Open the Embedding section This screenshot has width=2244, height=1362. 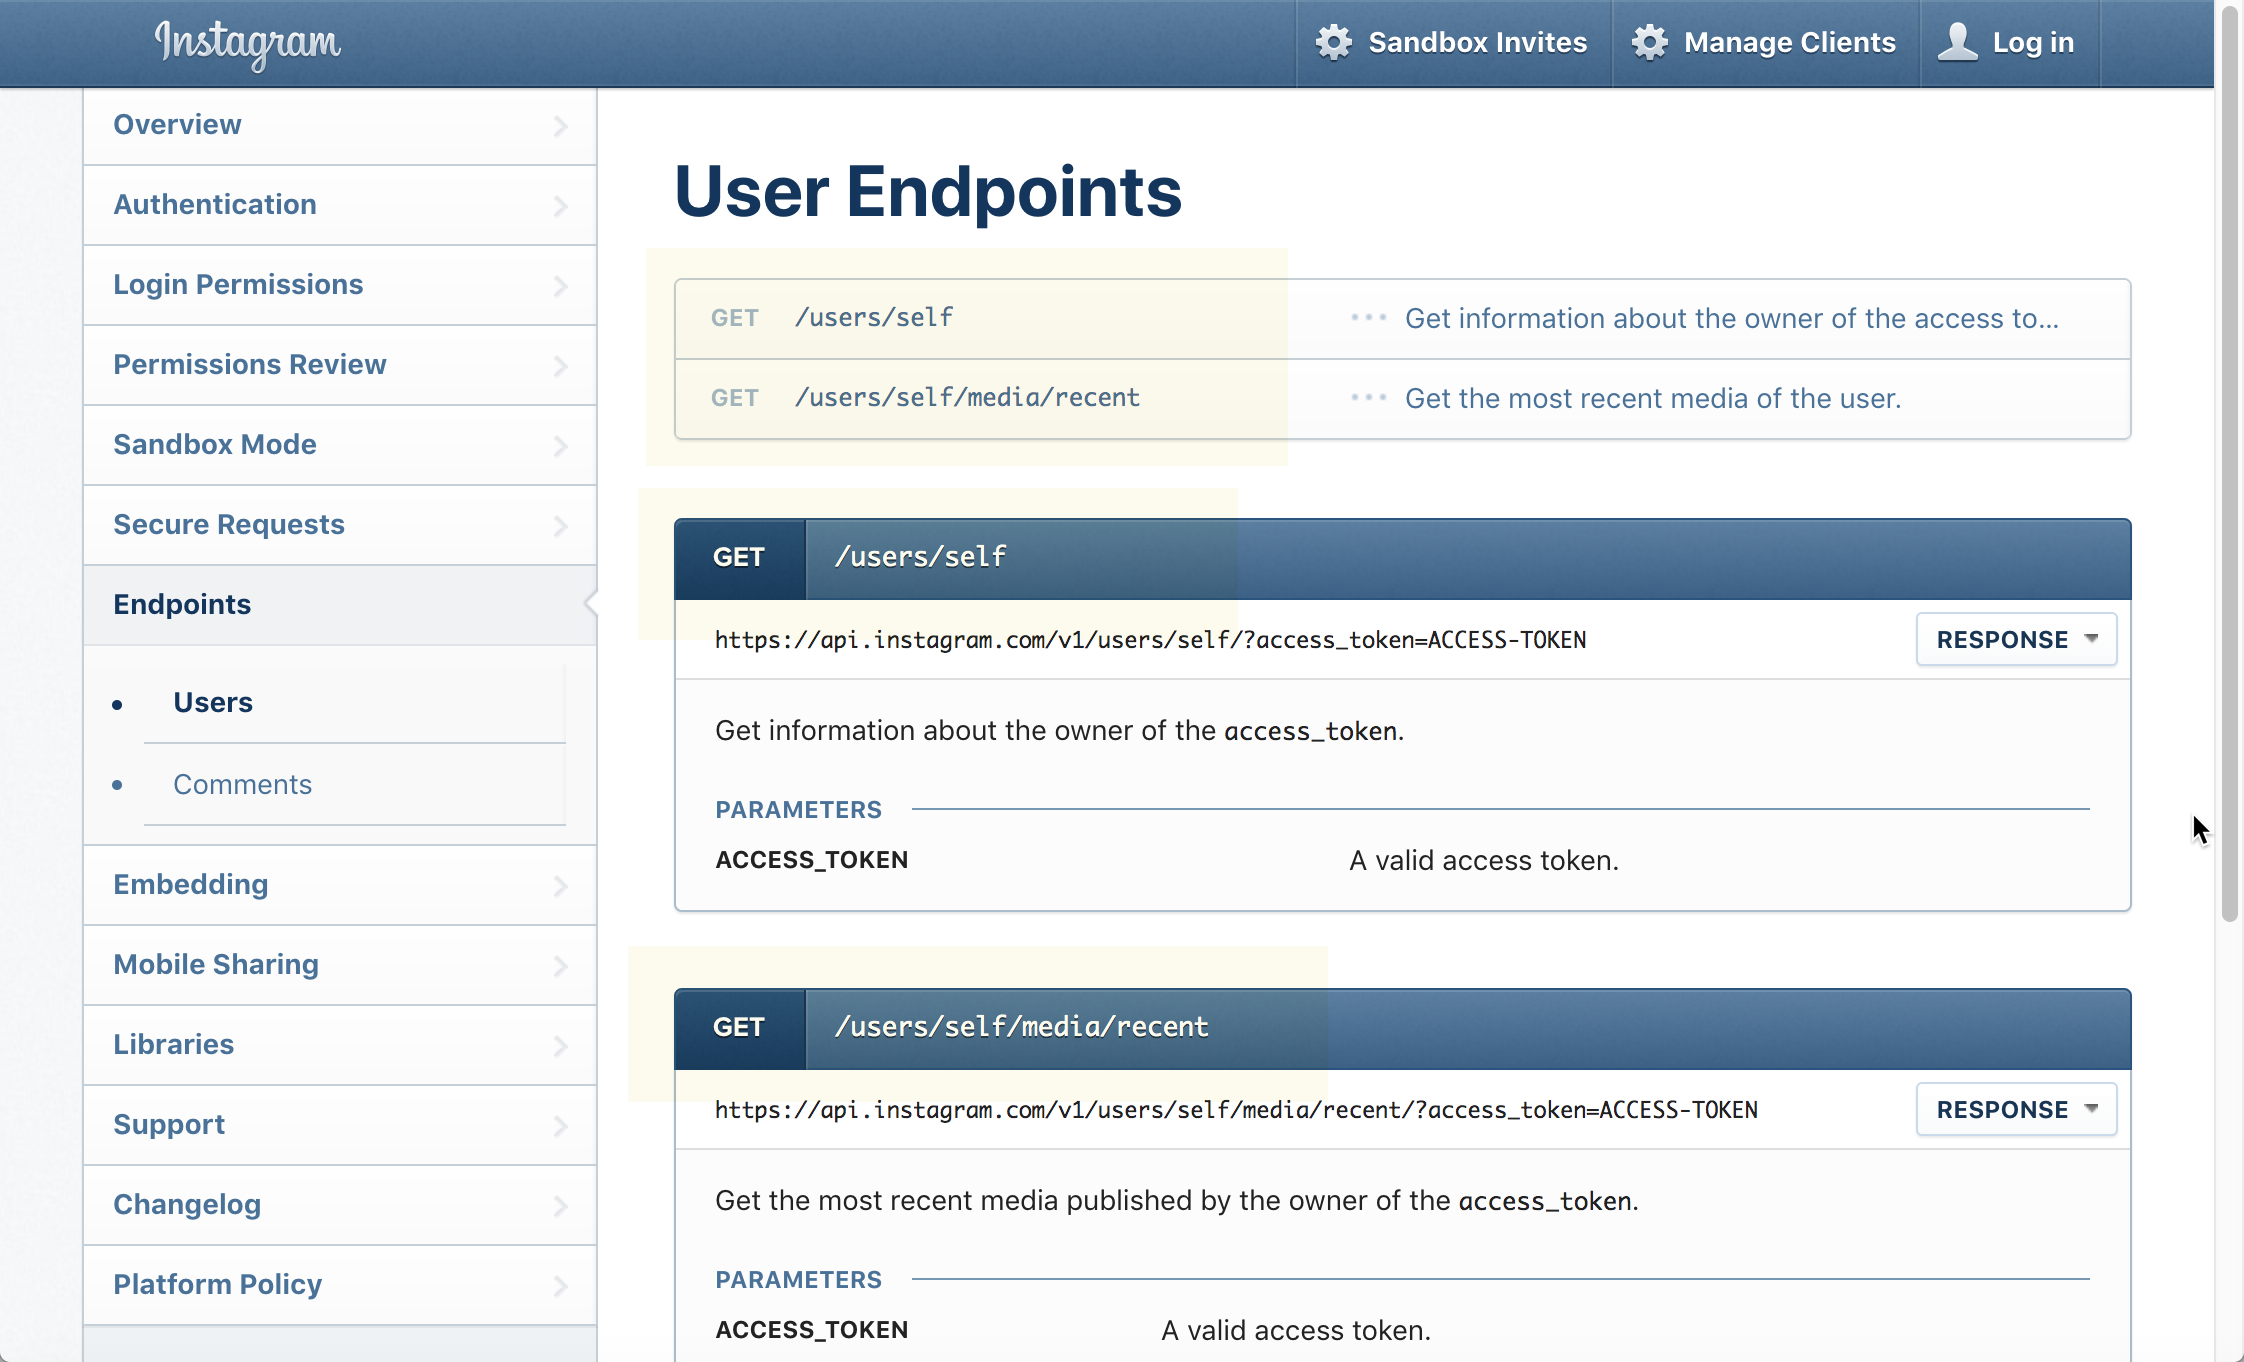coord(340,885)
